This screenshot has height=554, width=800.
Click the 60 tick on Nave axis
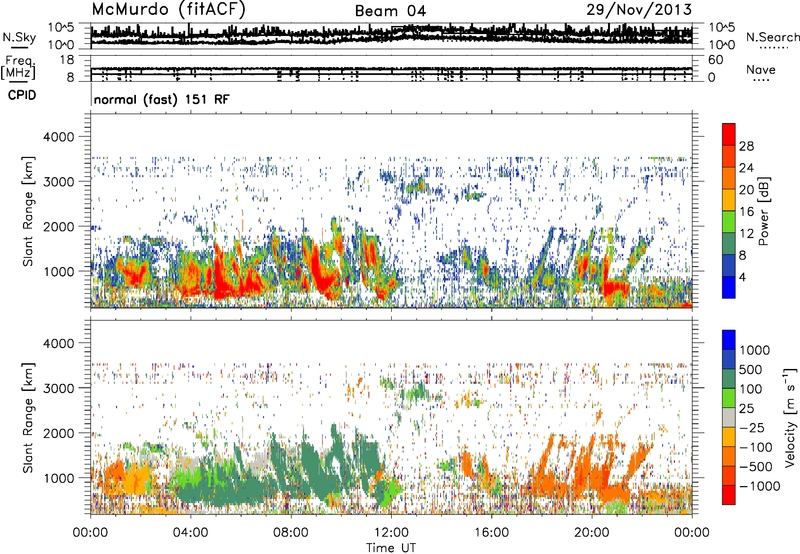716,60
